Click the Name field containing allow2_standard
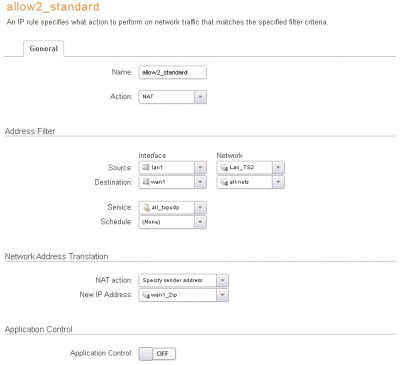 (x=173, y=72)
